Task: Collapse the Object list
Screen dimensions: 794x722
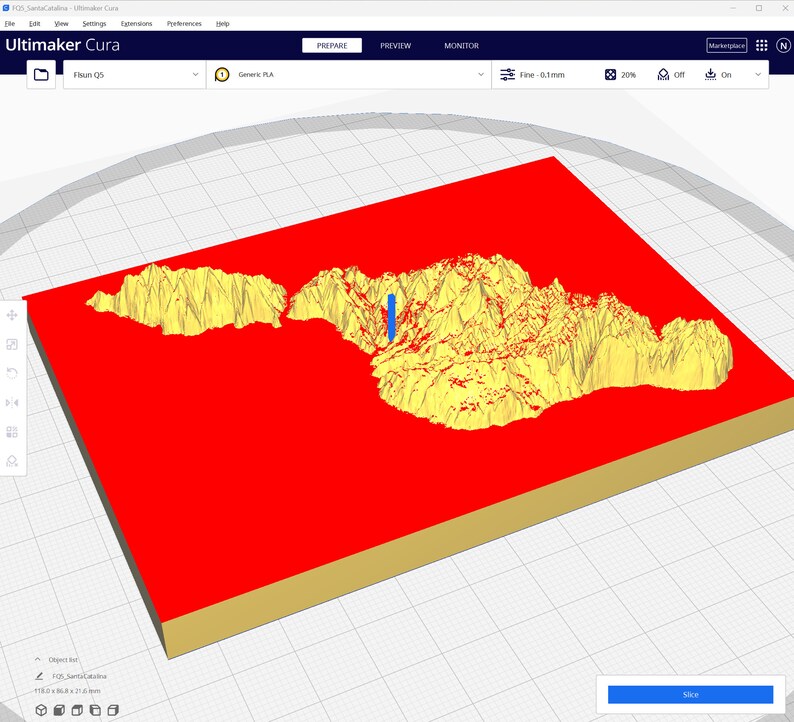Action: coord(37,659)
